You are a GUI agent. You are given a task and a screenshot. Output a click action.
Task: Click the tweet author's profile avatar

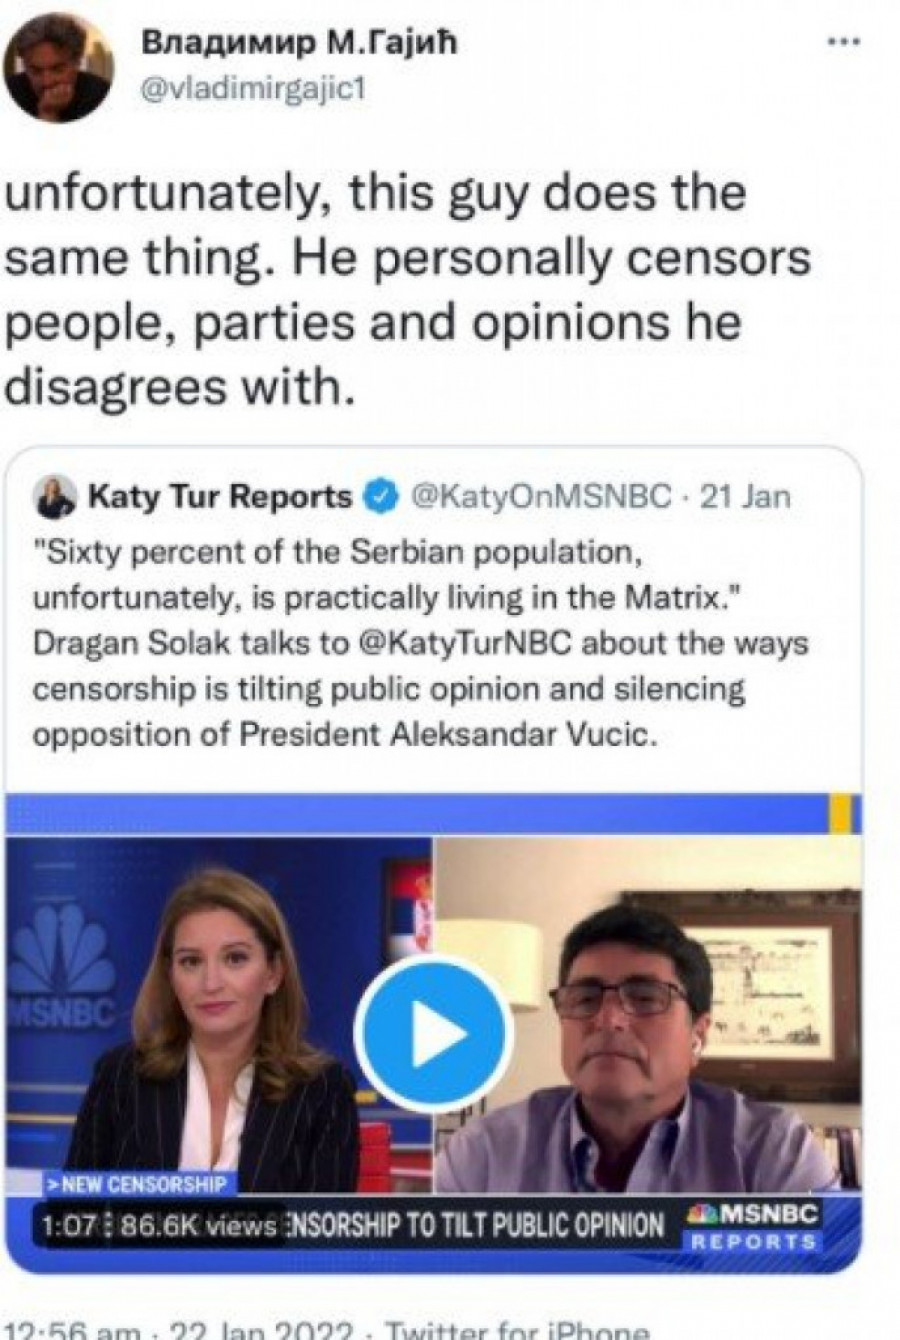point(58,69)
